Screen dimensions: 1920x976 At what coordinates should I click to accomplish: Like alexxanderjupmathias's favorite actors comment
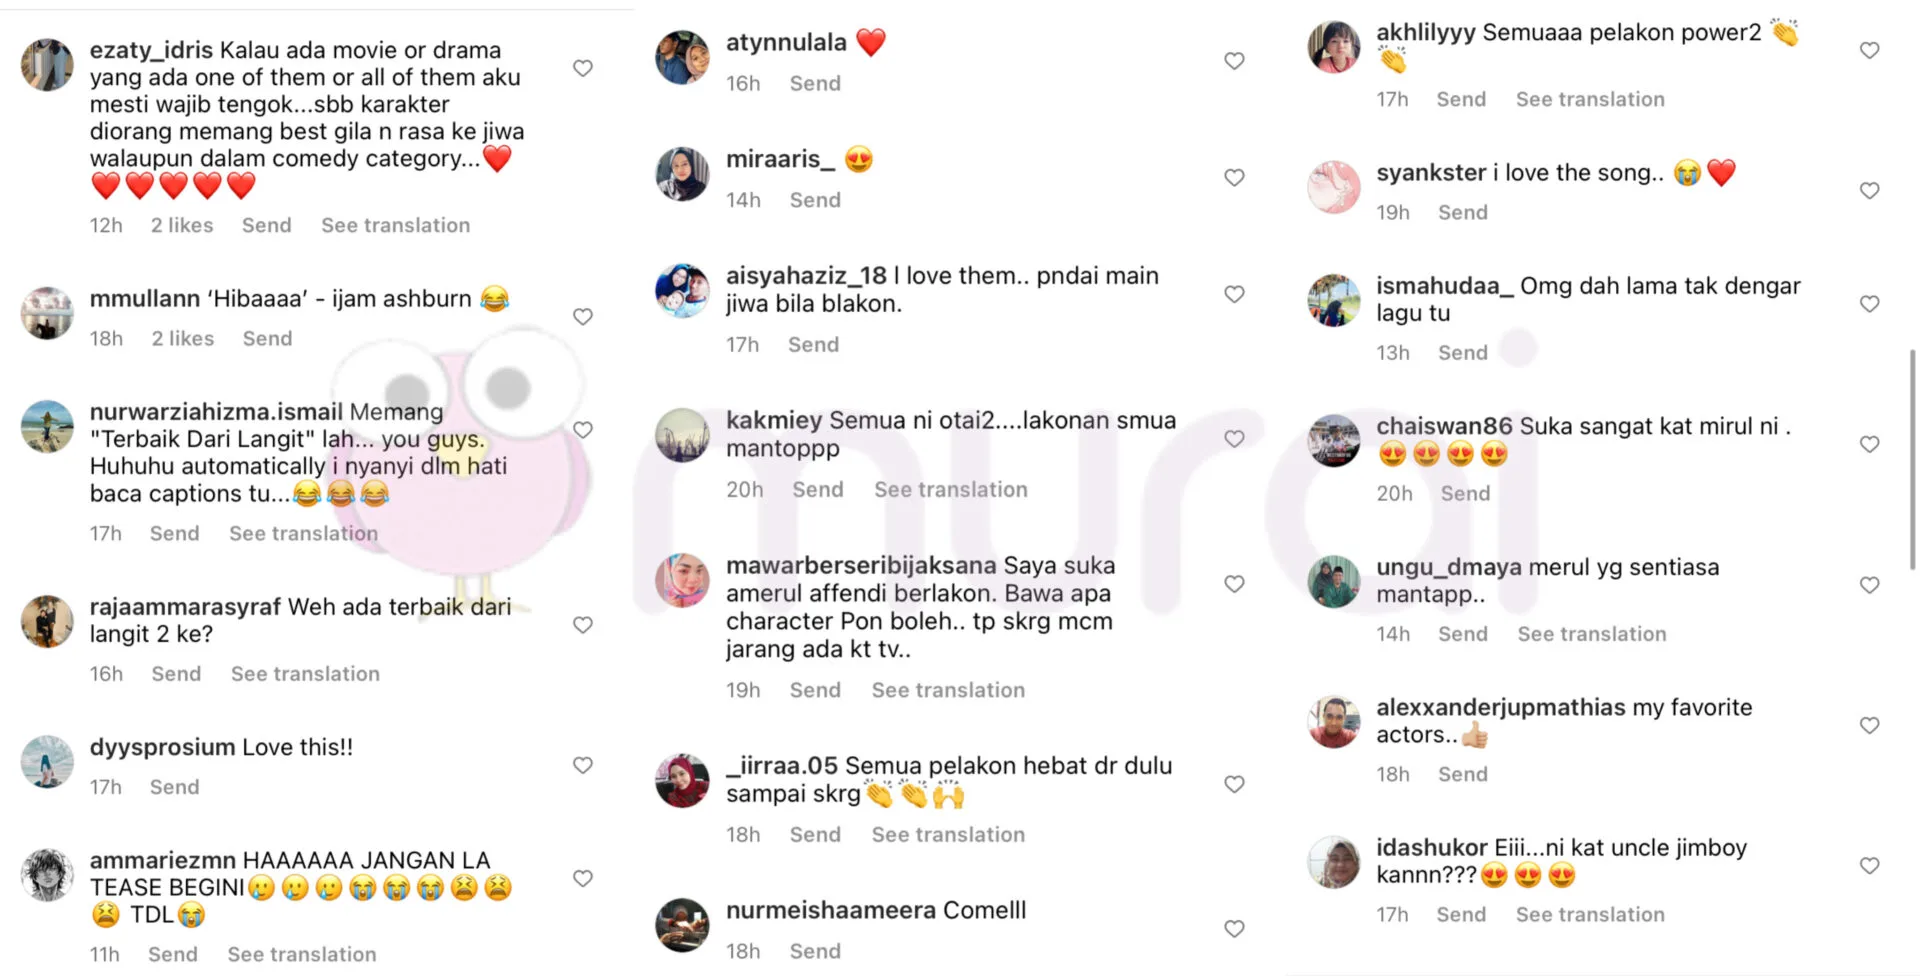[1870, 725]
